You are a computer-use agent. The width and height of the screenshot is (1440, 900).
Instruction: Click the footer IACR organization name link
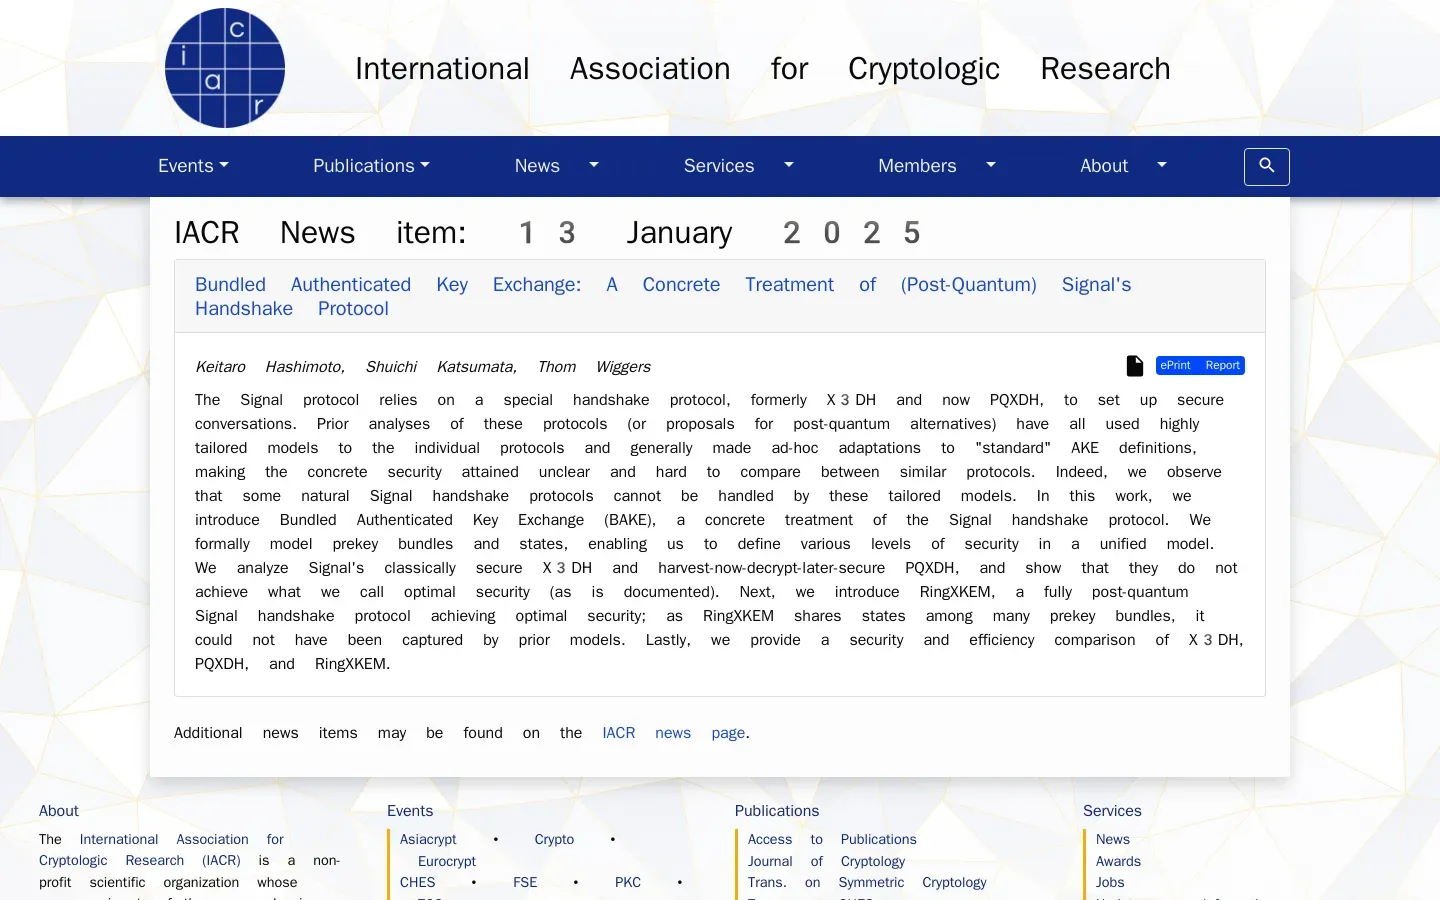pos(160,850)
